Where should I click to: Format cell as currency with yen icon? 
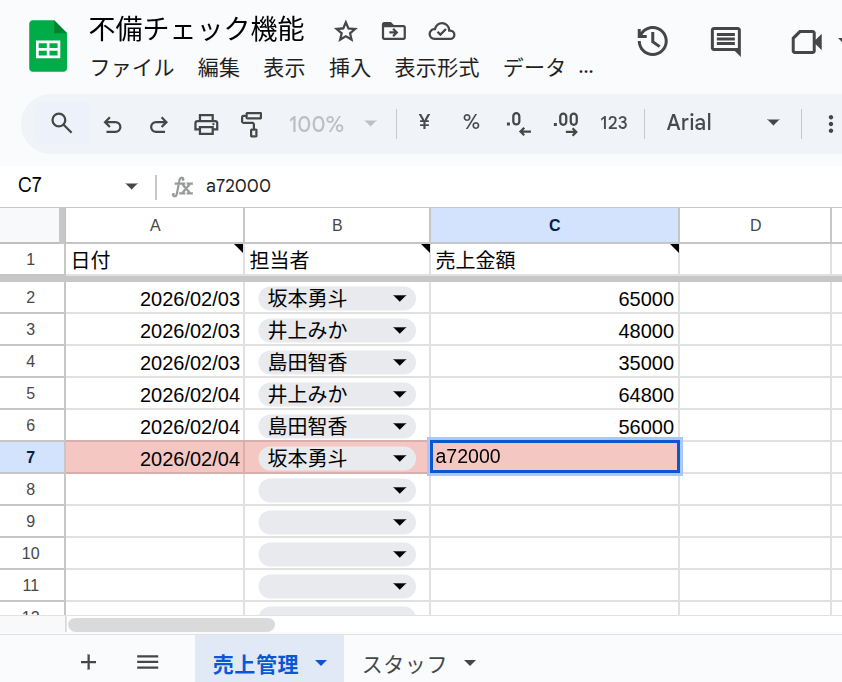click(423, 124)
